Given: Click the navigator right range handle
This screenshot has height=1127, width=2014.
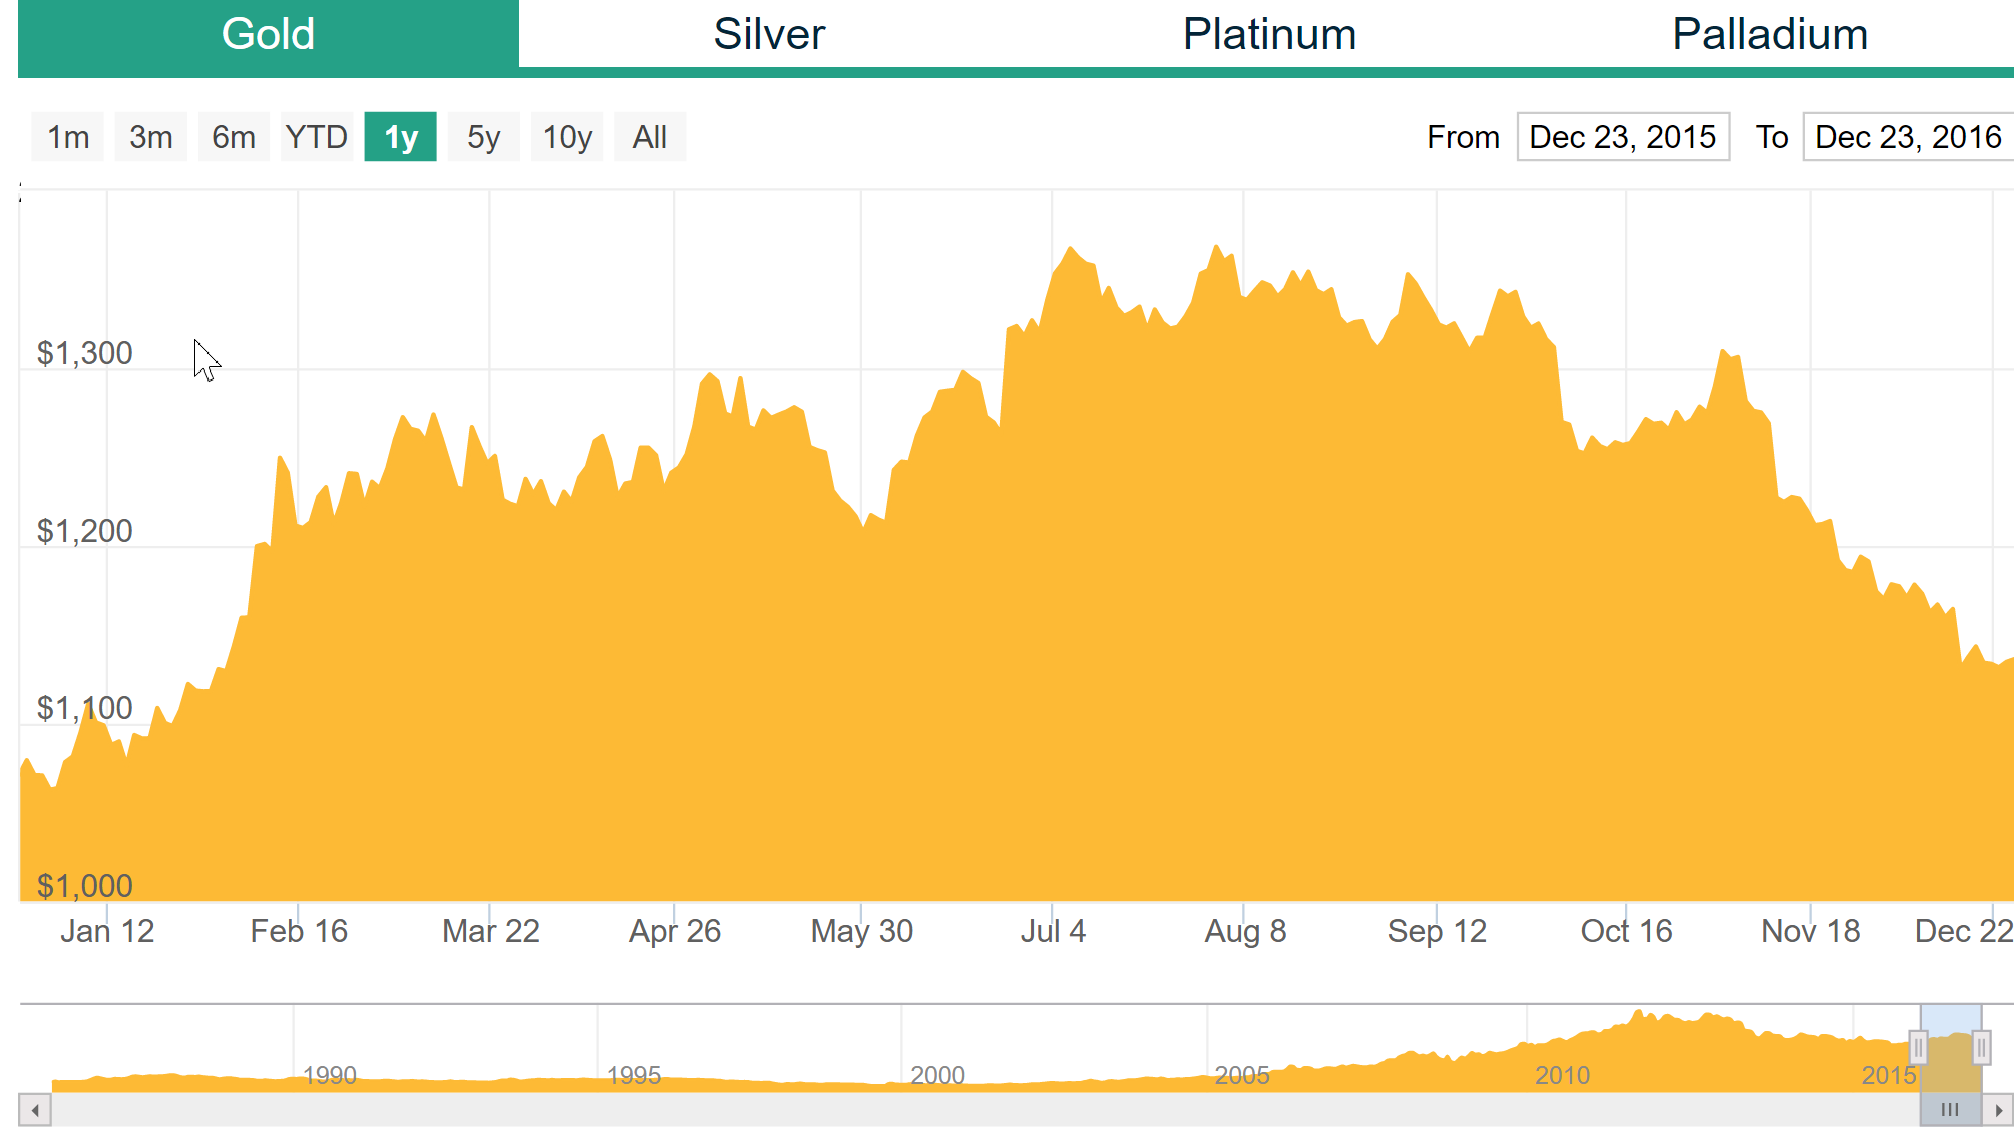Looking at the screenshot, I should pyautogui.click(x=1981, y=1047).
